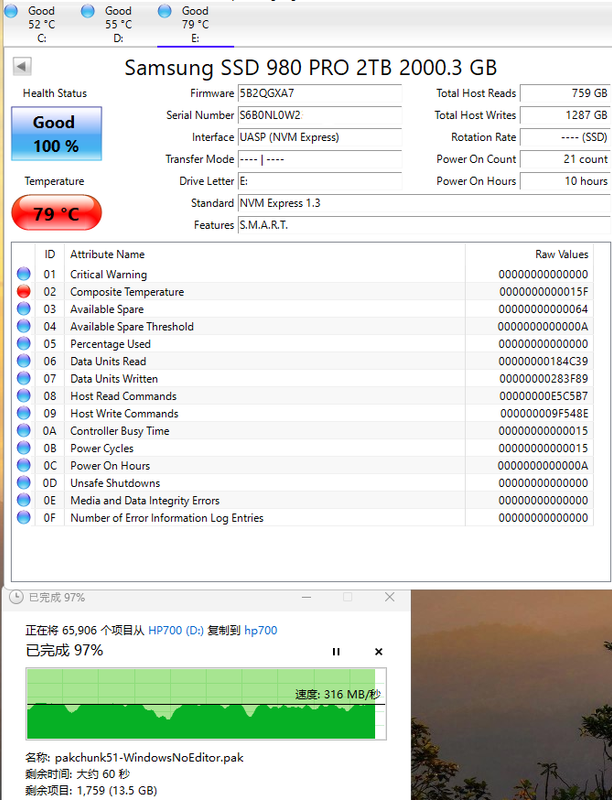The height and width of the screenshot is (800, 612).
Task: Click the status icon for Data Units Read
Action: 23,361
